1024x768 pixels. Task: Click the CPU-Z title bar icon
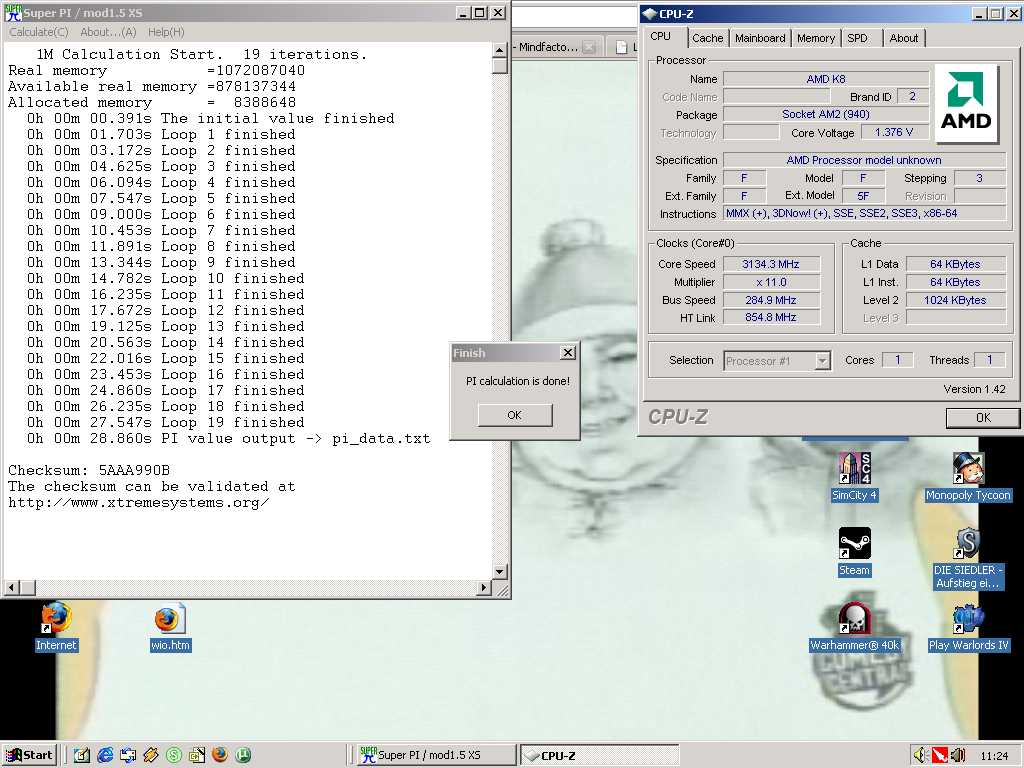tap(649, 13)
